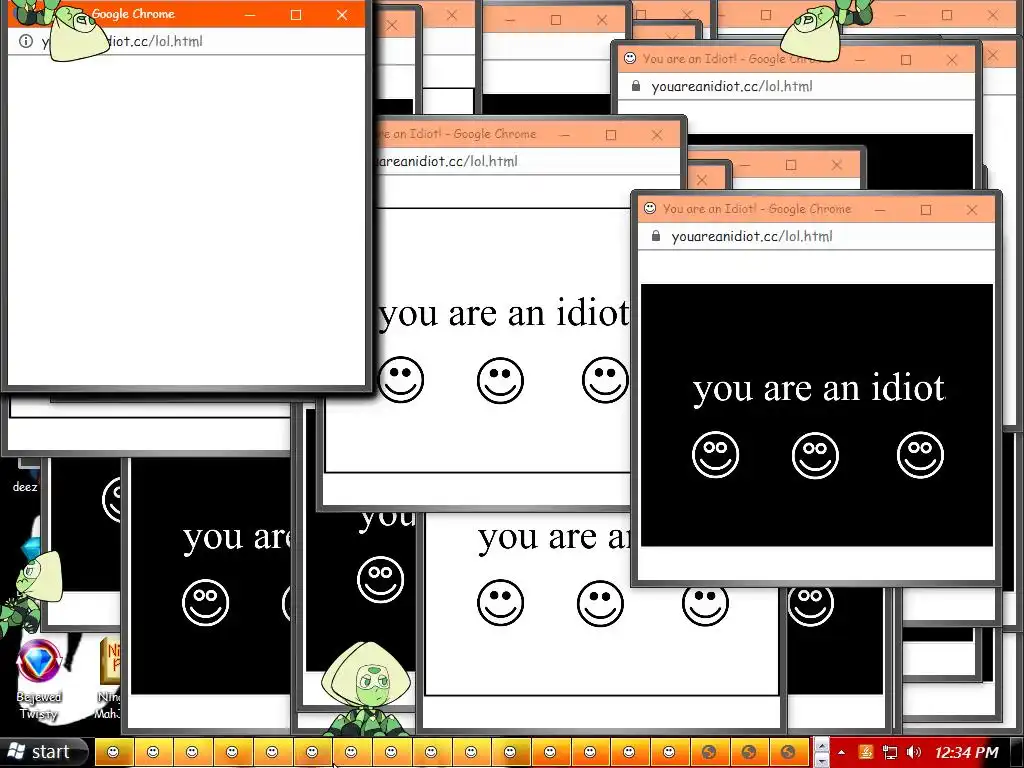Open the Bejeweled Twist desktop shortcut
Image resolution: width=1024 pixels, height=768 pixels.
(x=39, y=679)
